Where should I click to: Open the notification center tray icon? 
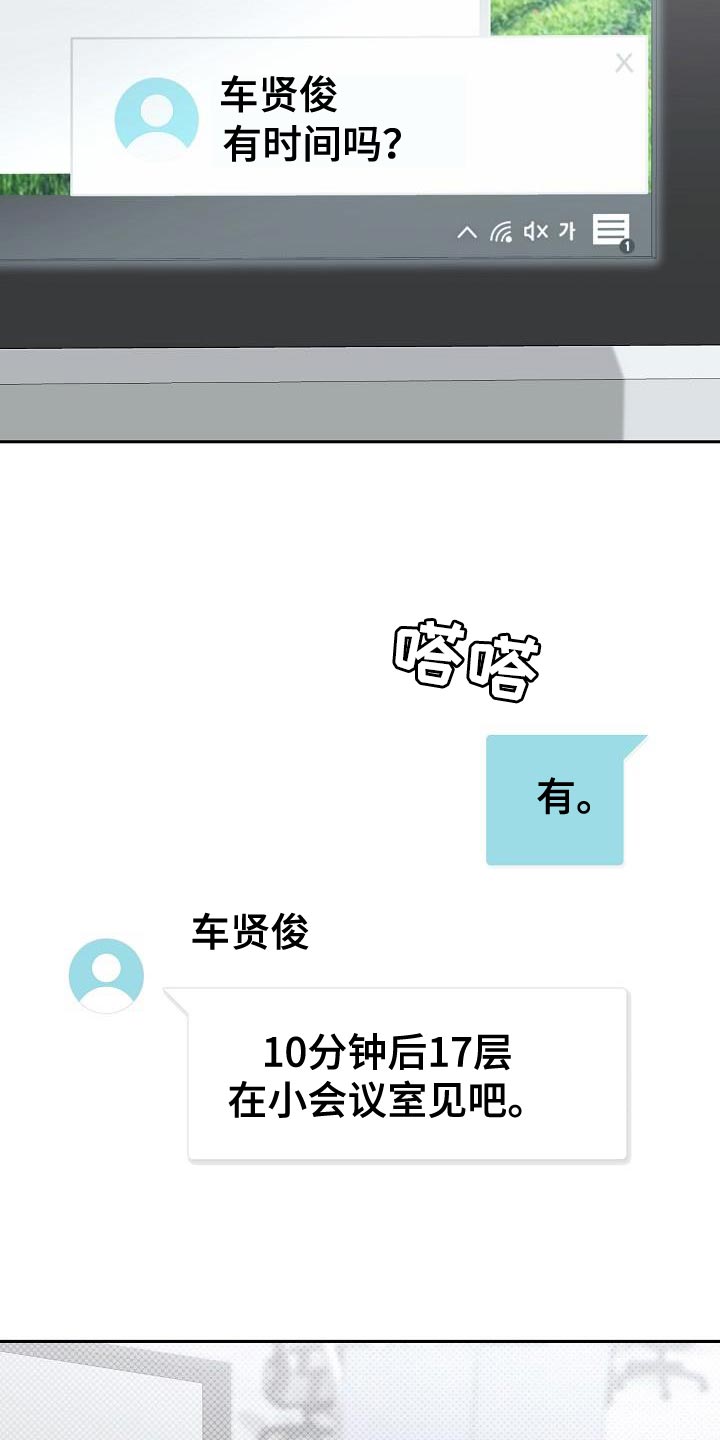[x=611, y=231]
